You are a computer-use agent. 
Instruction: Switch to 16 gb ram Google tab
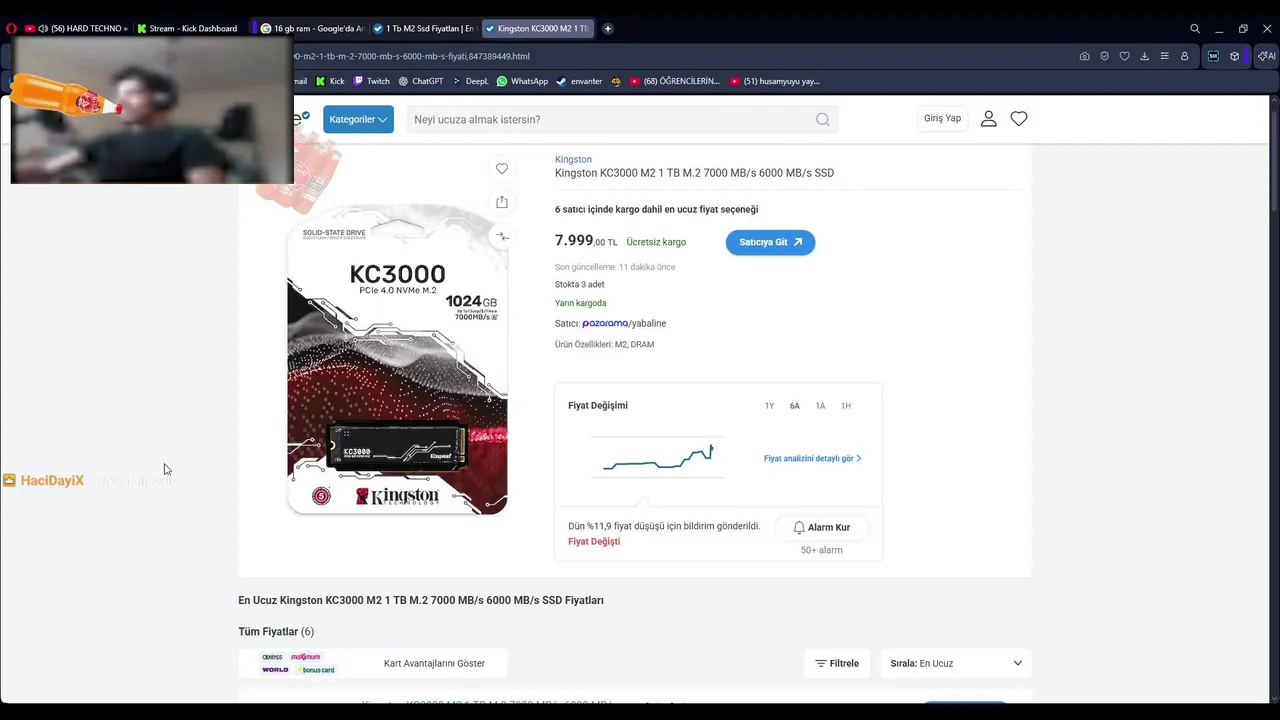click(312, 29)
